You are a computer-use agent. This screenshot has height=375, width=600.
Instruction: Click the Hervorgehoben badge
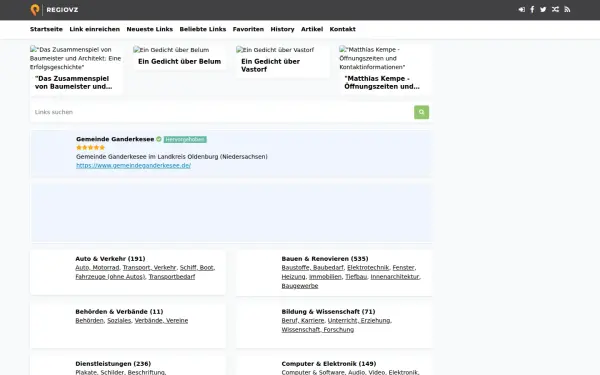click(185, 139)
